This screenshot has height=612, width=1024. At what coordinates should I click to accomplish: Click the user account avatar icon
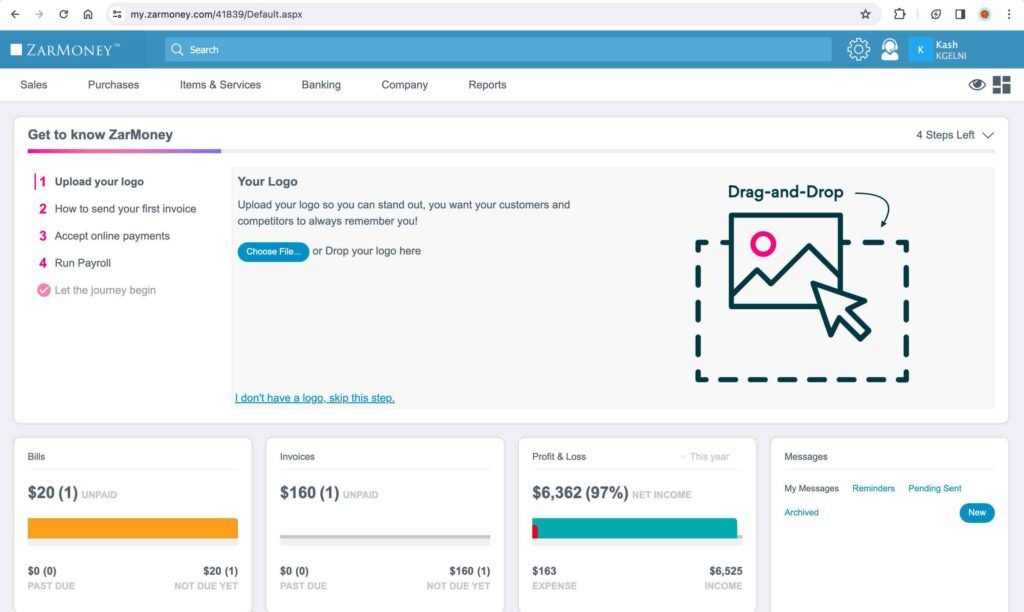point(890,49)
